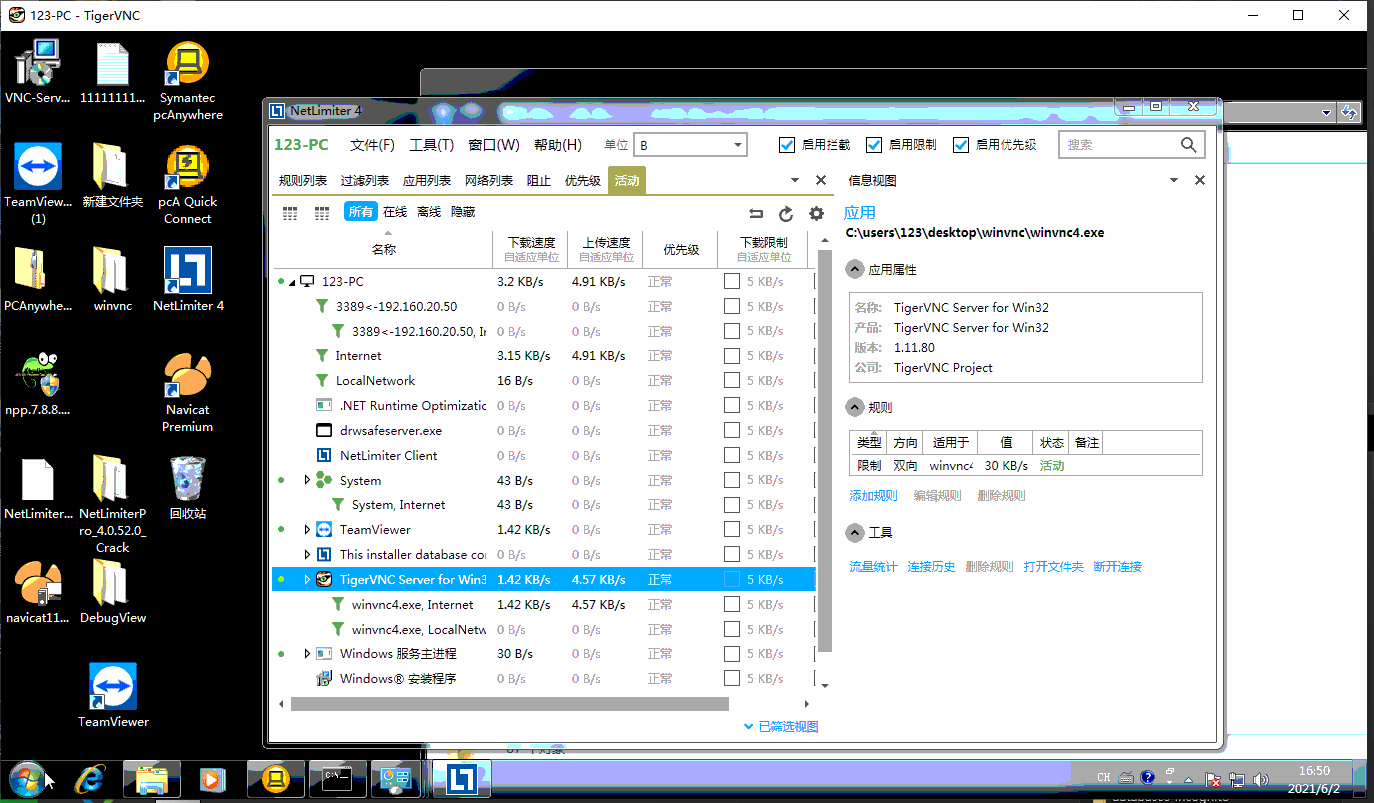Expand the System tree node
This screenshot has width=1374, height=803.
[308, 480]
